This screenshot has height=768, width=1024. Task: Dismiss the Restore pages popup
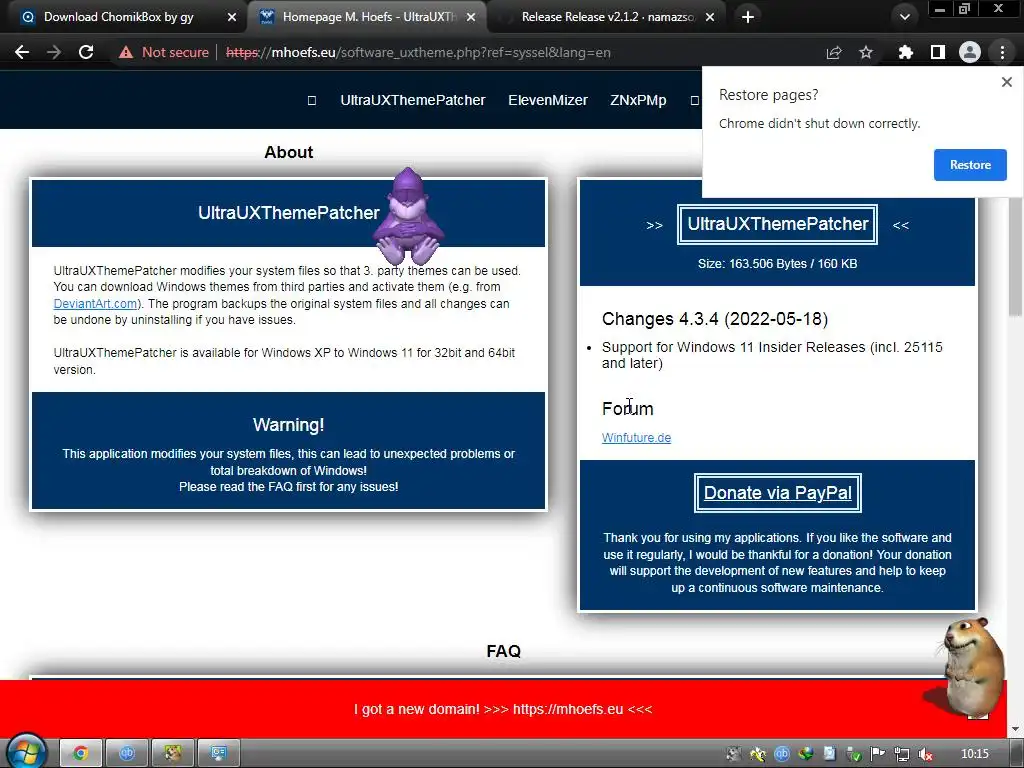1006,82
